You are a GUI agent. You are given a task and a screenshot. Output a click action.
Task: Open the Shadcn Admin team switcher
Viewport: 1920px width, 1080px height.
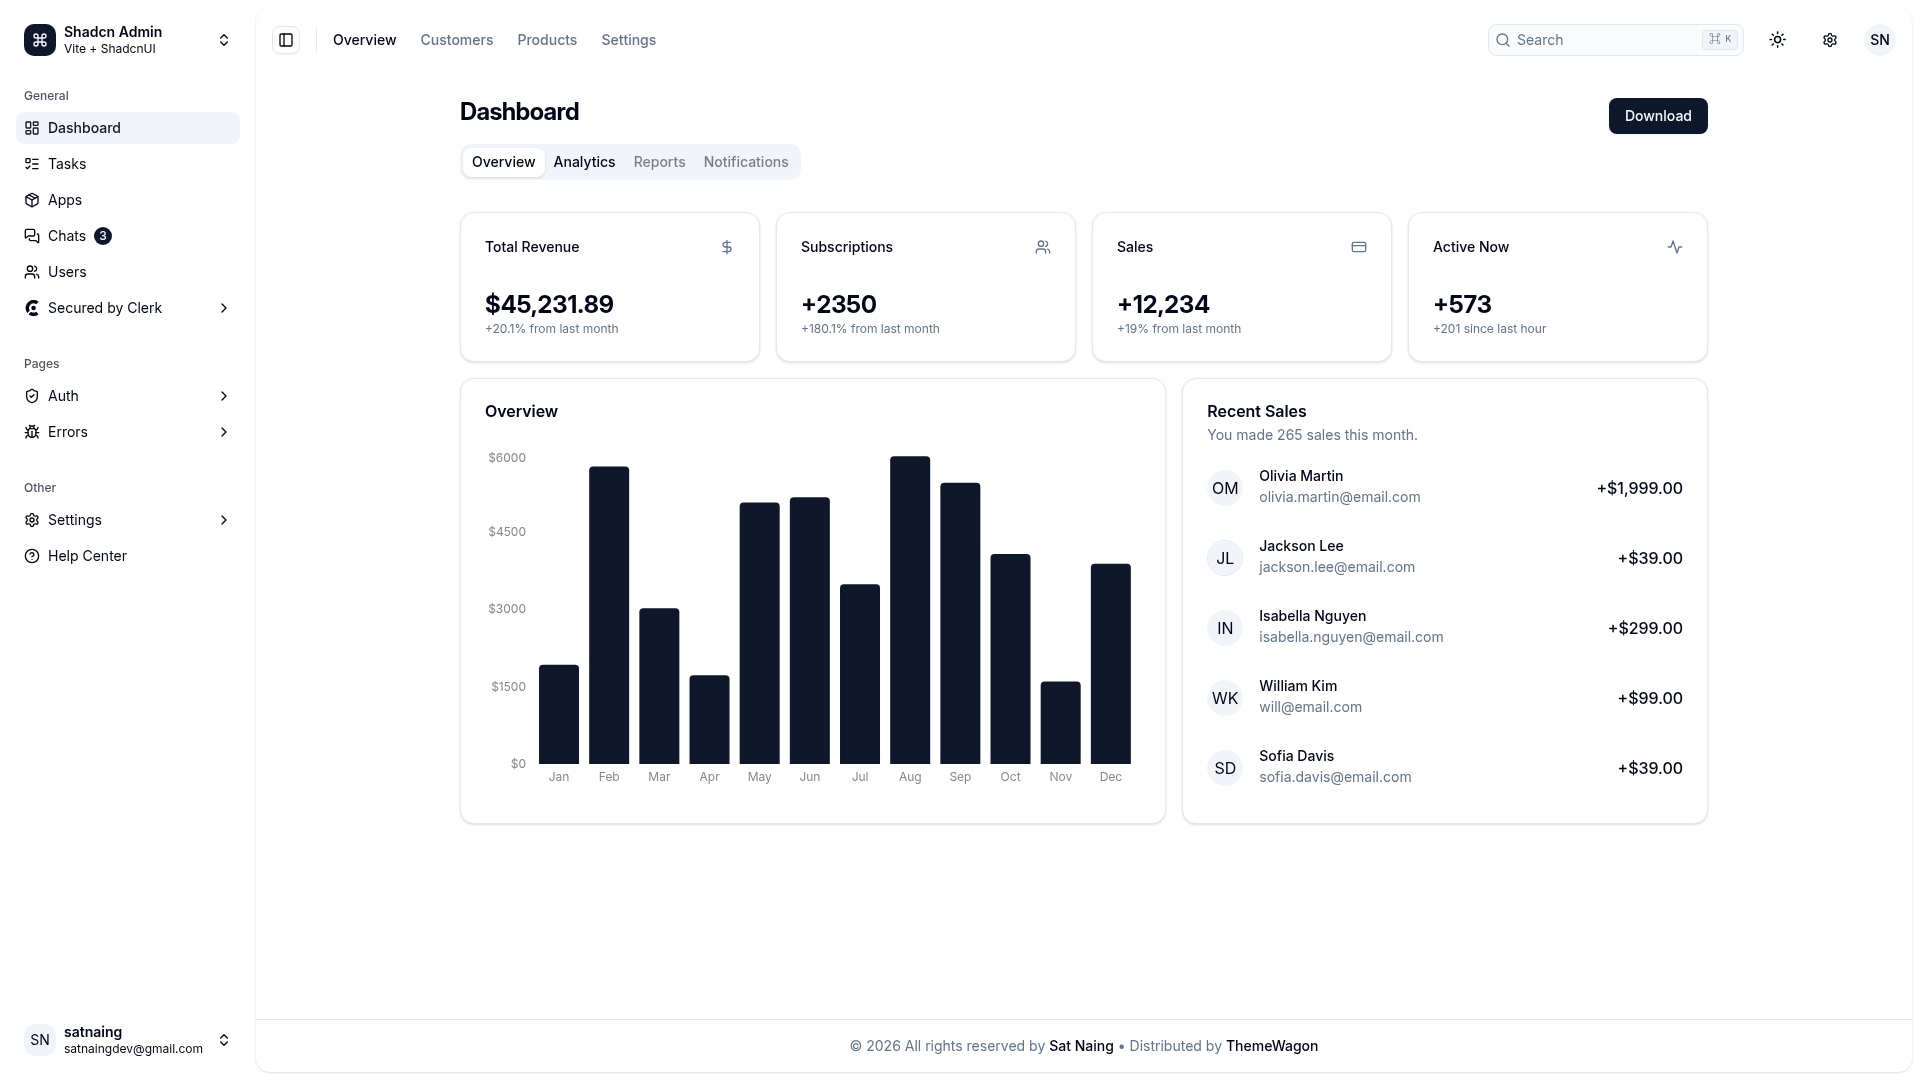(x=128, y=40)
